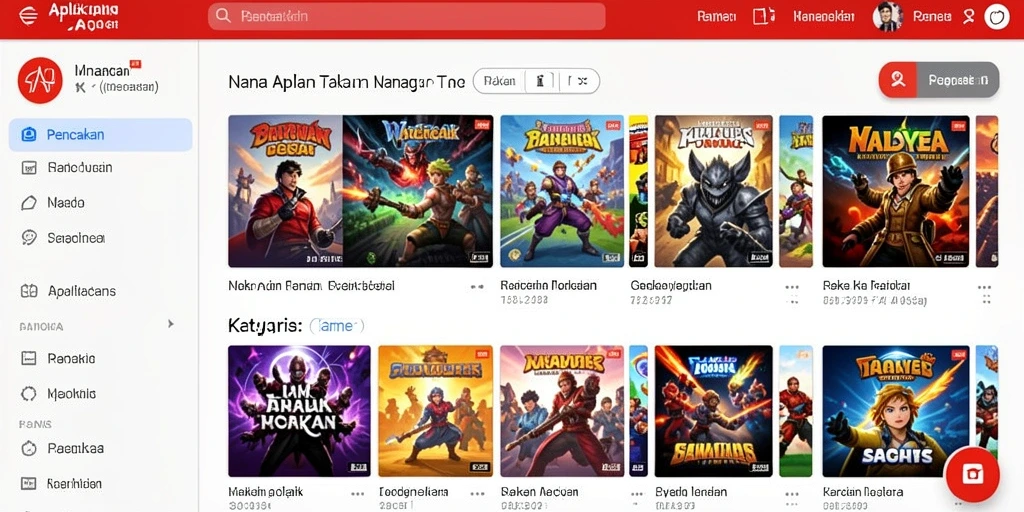Click the person icon next to Renee

tap(968, 16)
